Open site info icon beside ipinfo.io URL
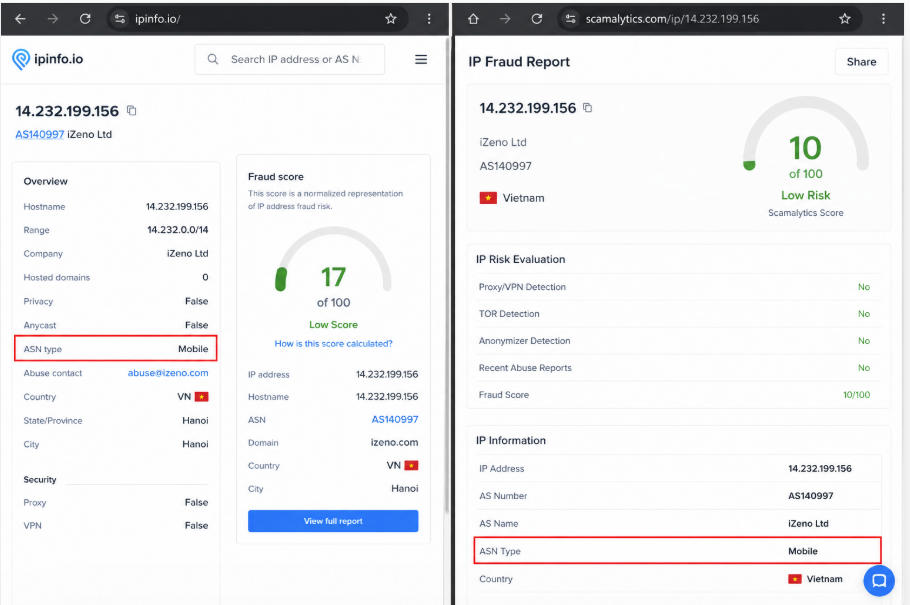The height and width of the screenshot is (605, 910). [120, 19]
